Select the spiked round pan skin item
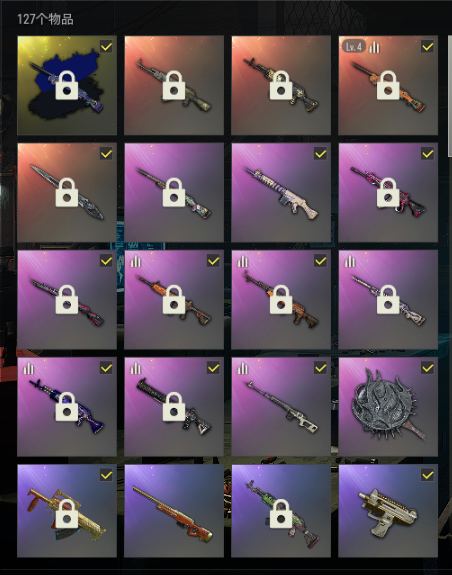Viewport: 452px width, 575px height. (388, 407)
